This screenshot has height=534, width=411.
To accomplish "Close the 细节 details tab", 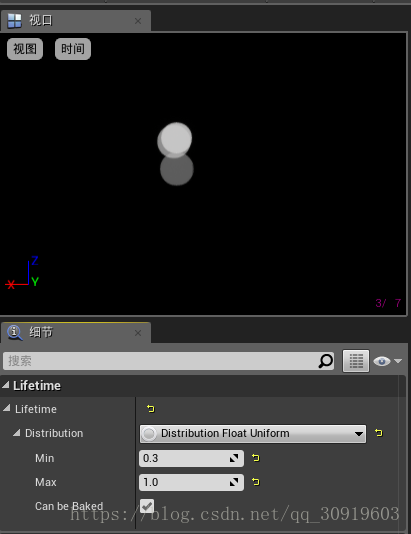I will tap(138, 333).
